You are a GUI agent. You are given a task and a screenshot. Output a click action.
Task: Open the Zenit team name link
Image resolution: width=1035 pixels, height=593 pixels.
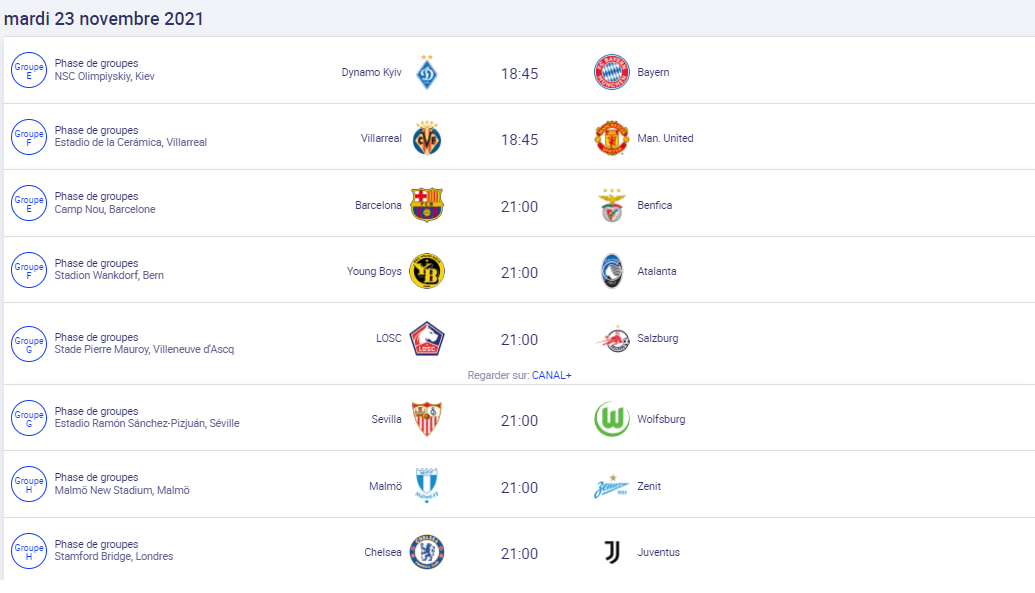tap(649, 486)
